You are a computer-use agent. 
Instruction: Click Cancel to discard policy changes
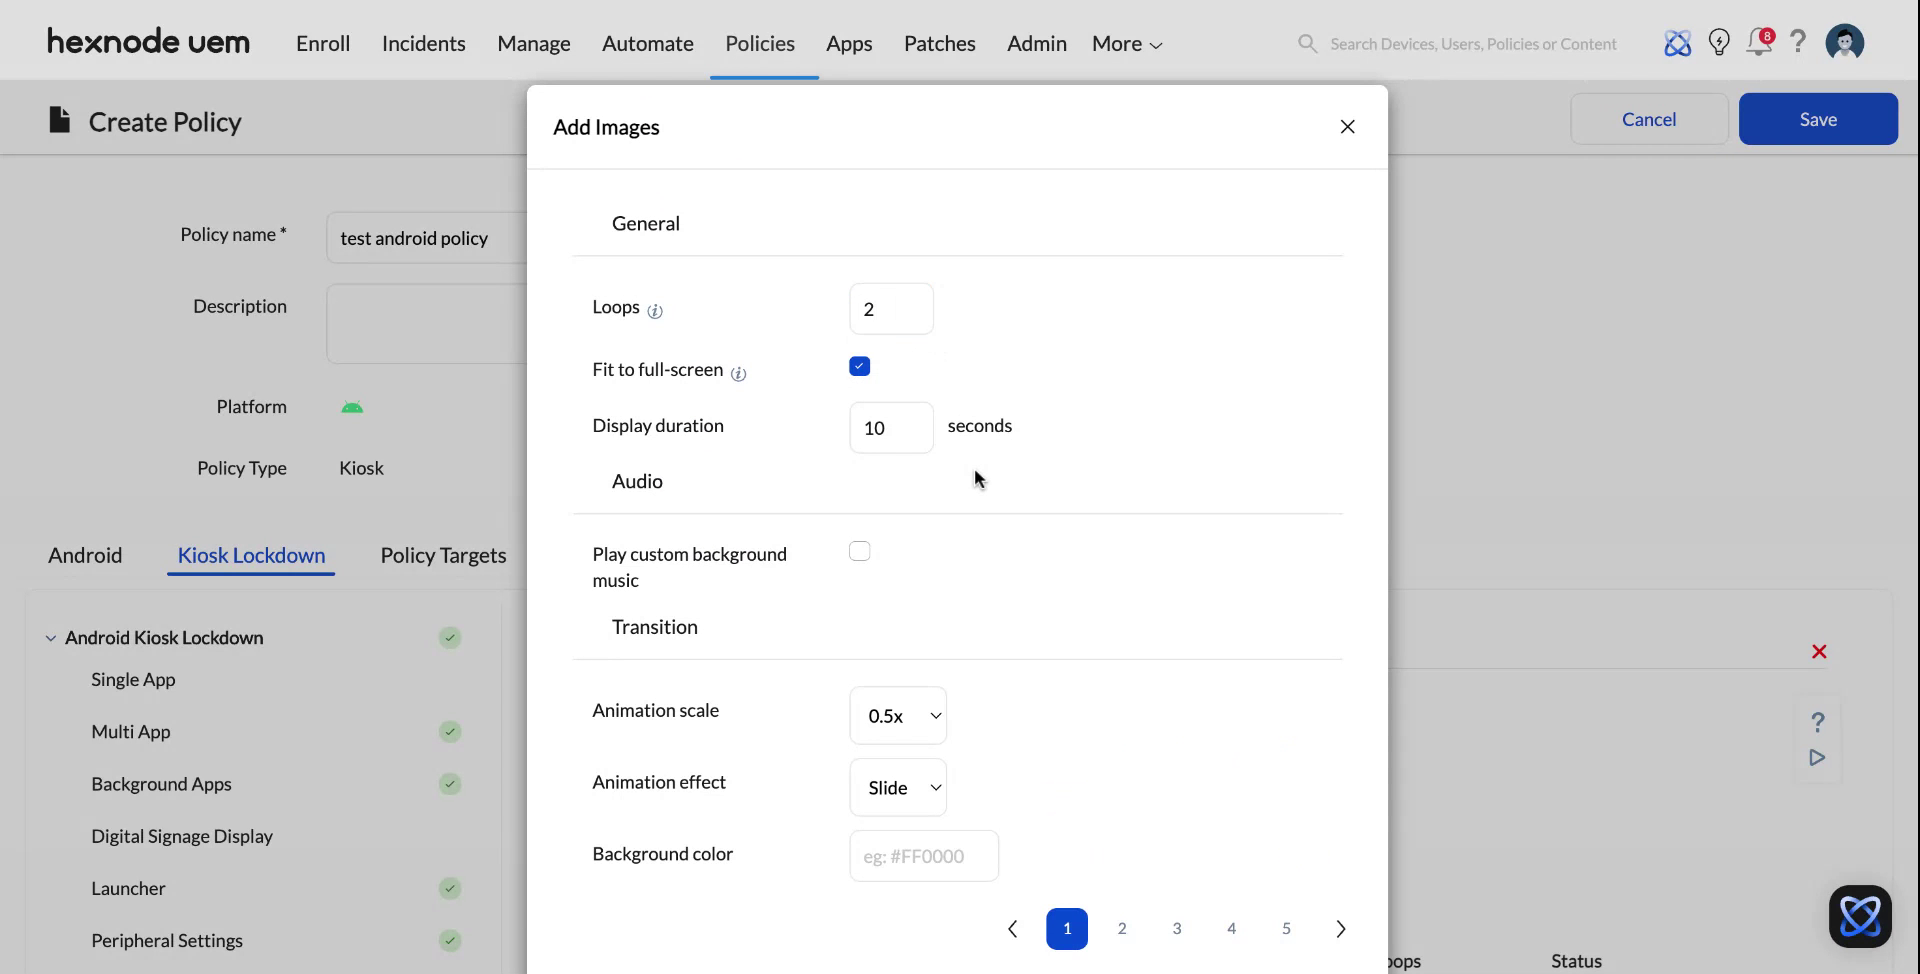(1649, 118)
